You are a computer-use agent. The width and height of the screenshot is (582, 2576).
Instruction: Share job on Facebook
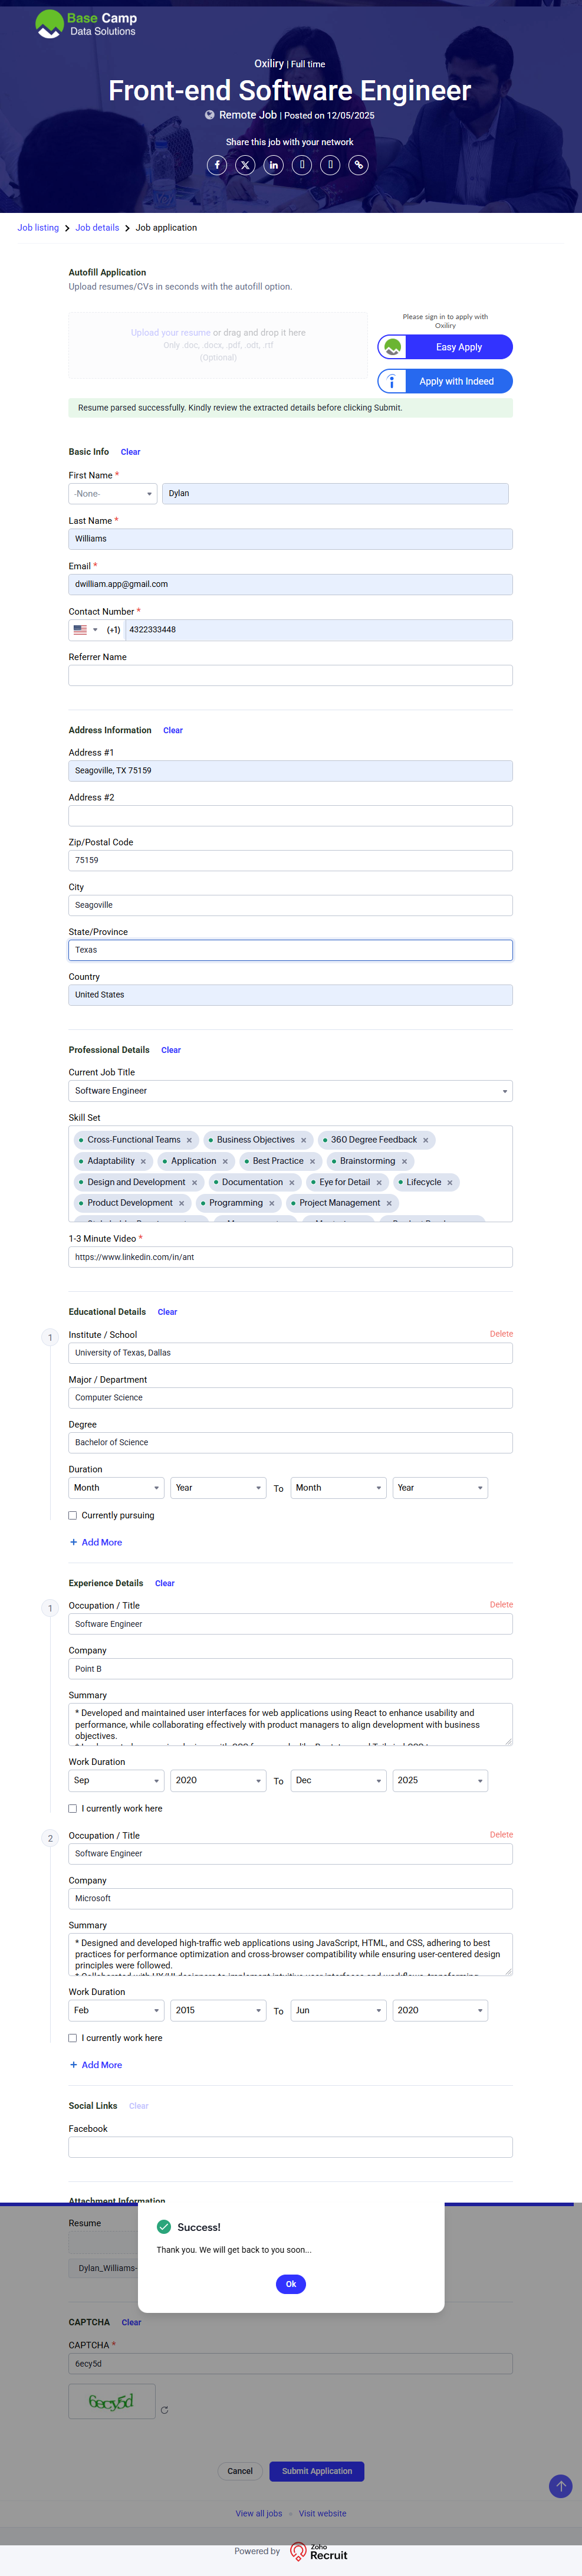[217, 165]
